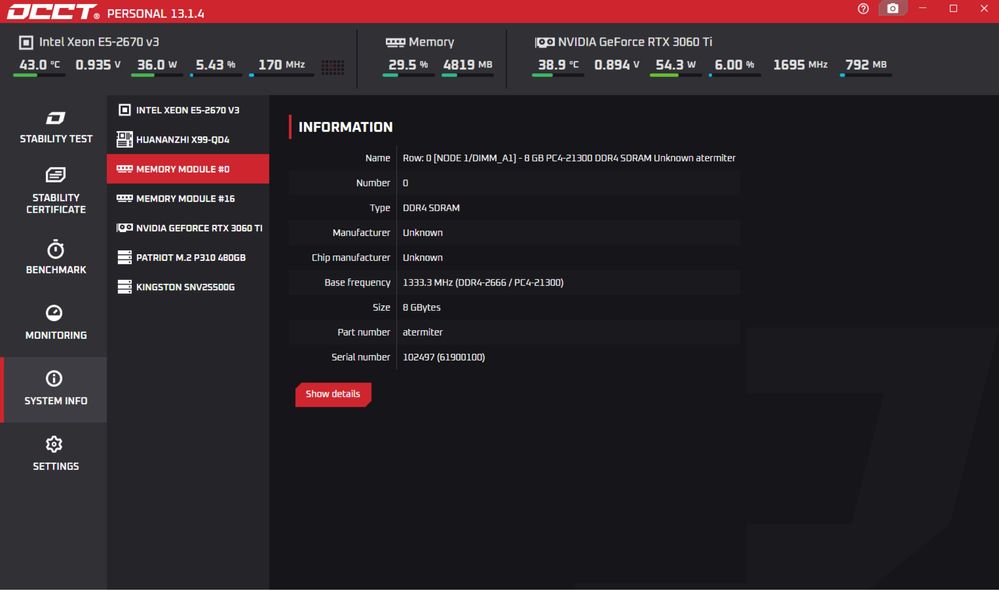Click the CPU clock 170 MHz reading

coord(281,64)
